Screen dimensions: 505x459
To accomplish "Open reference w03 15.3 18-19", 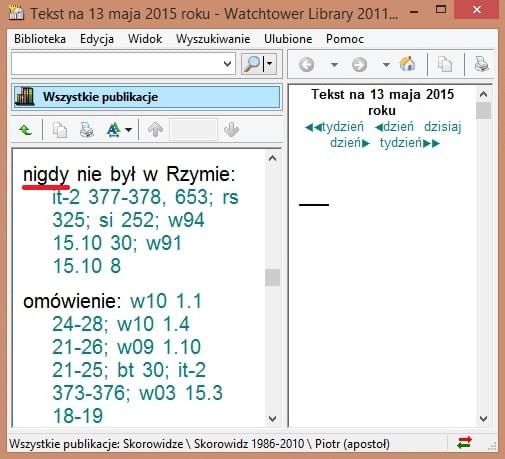I will (138, 404).
